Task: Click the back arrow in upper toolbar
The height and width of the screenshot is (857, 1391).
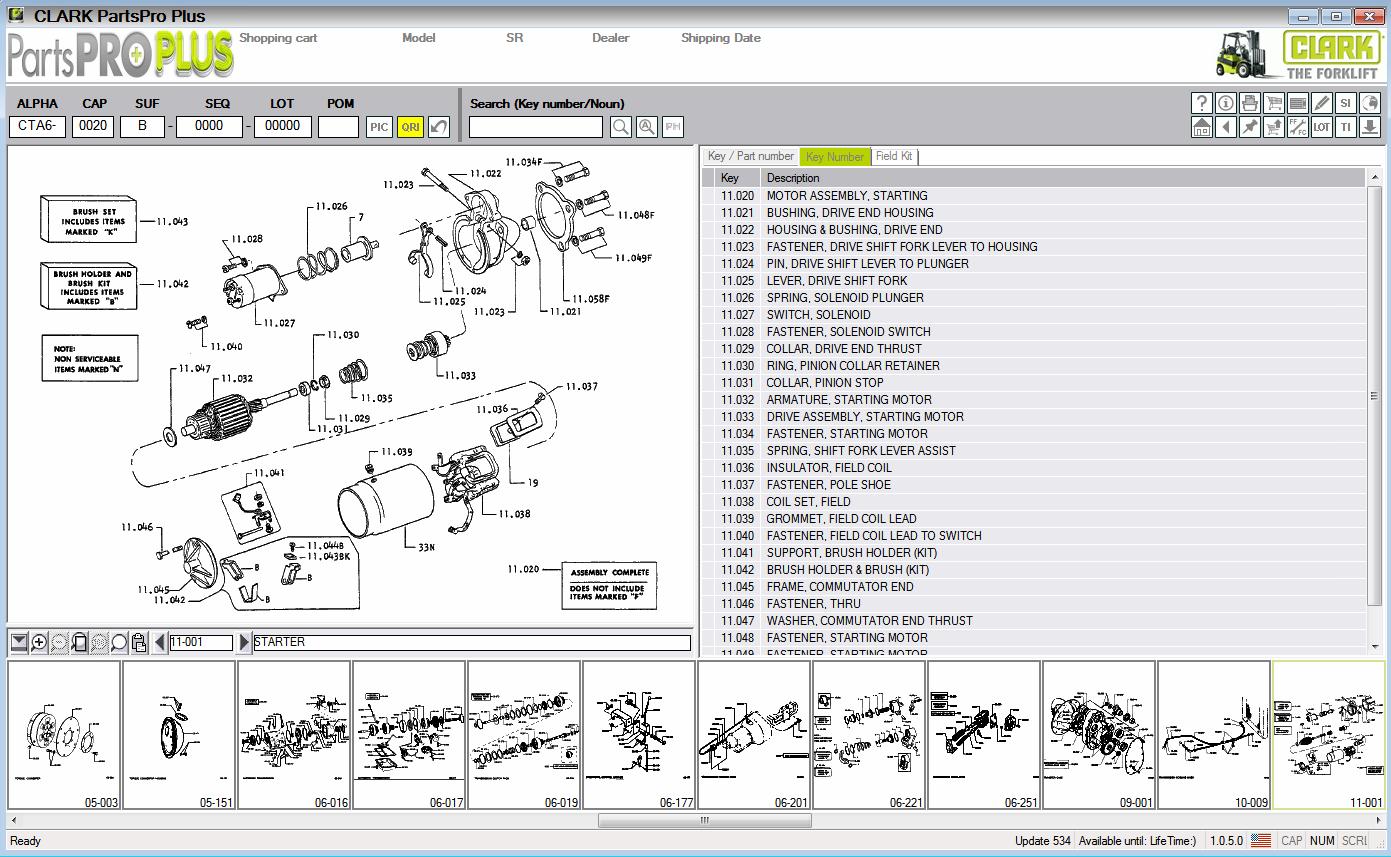Action: click(1227, 127)
